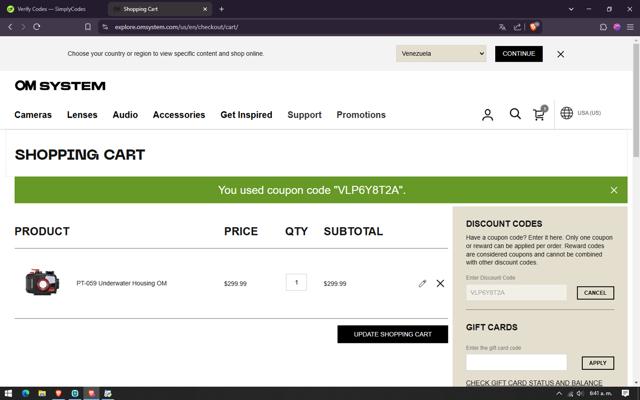Viewport: 640px width, 400px height.
Task: Go back in browser history
Action: tap(10, 27)
